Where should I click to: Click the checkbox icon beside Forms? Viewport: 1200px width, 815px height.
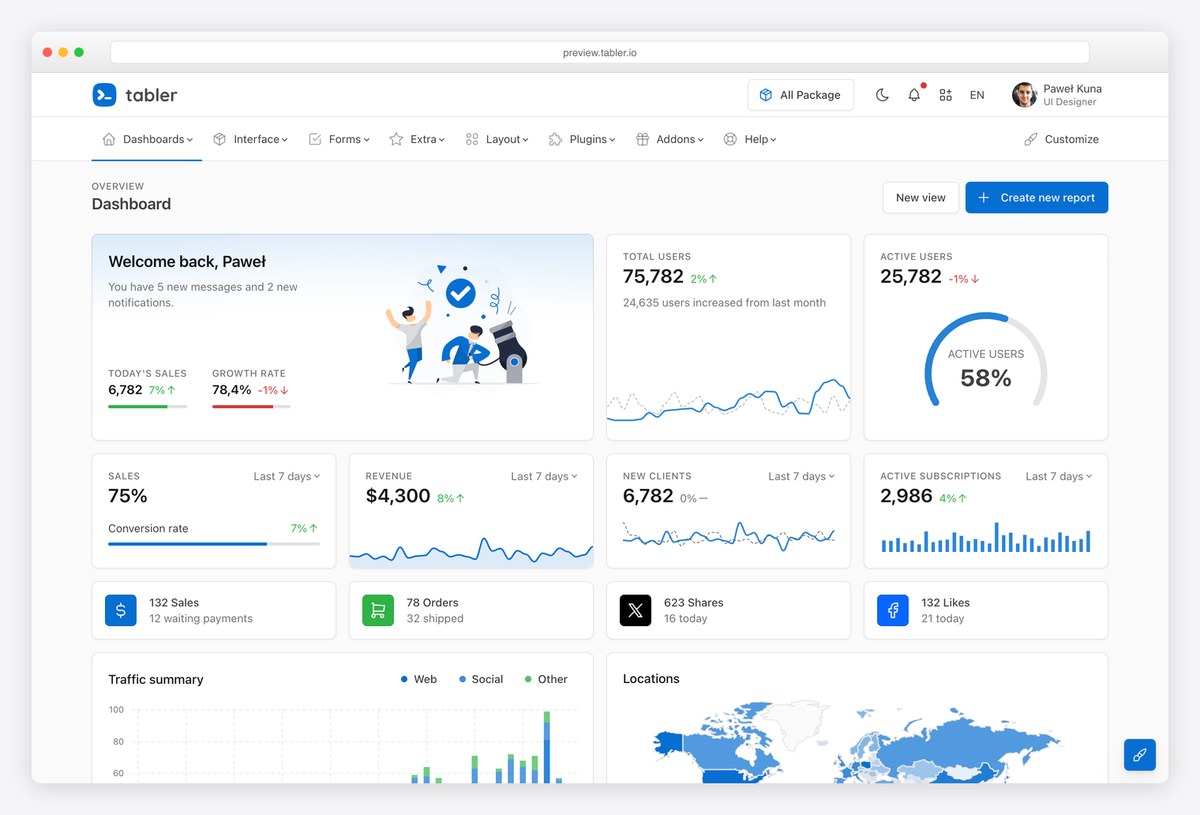coord(315,139)
